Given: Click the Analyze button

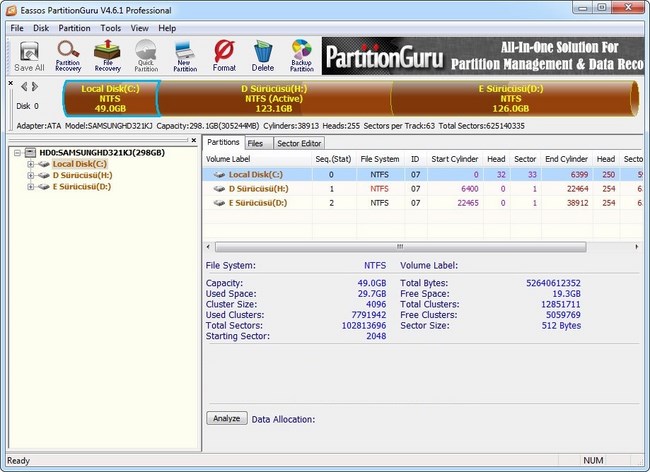Looking at the screenshot, I should click(x=226, y=418).
